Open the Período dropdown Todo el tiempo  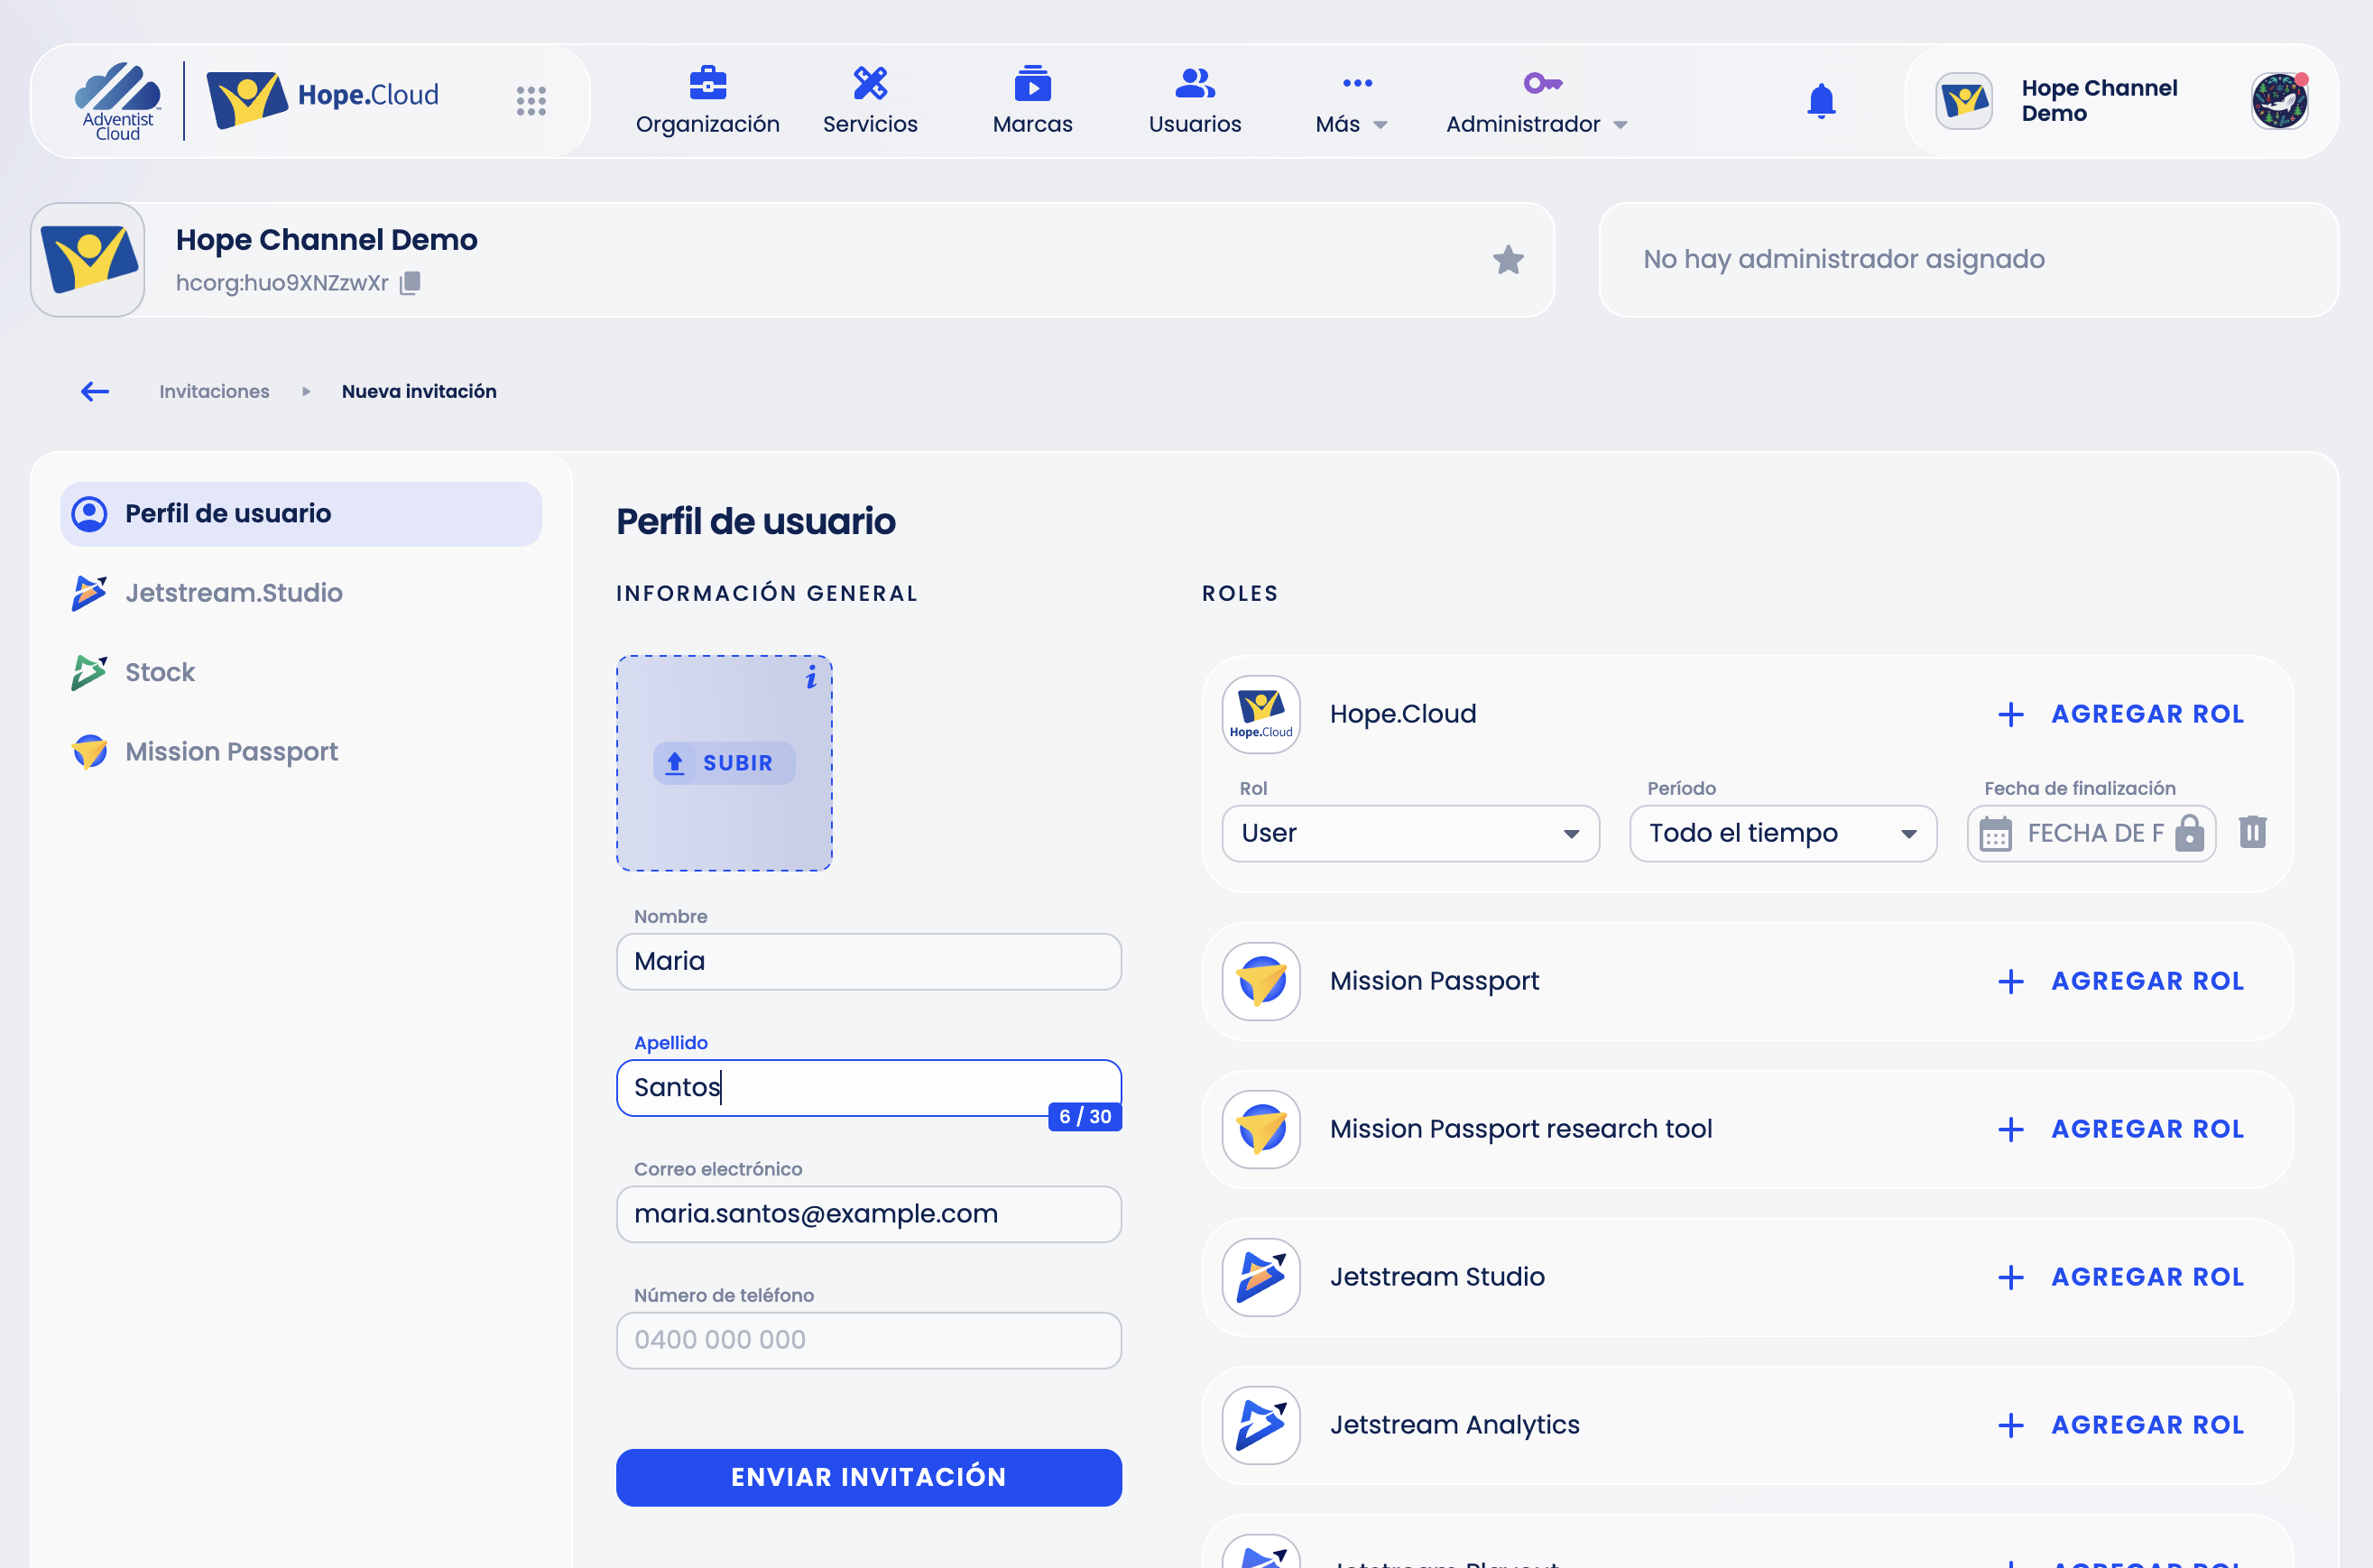point(1783,833)
